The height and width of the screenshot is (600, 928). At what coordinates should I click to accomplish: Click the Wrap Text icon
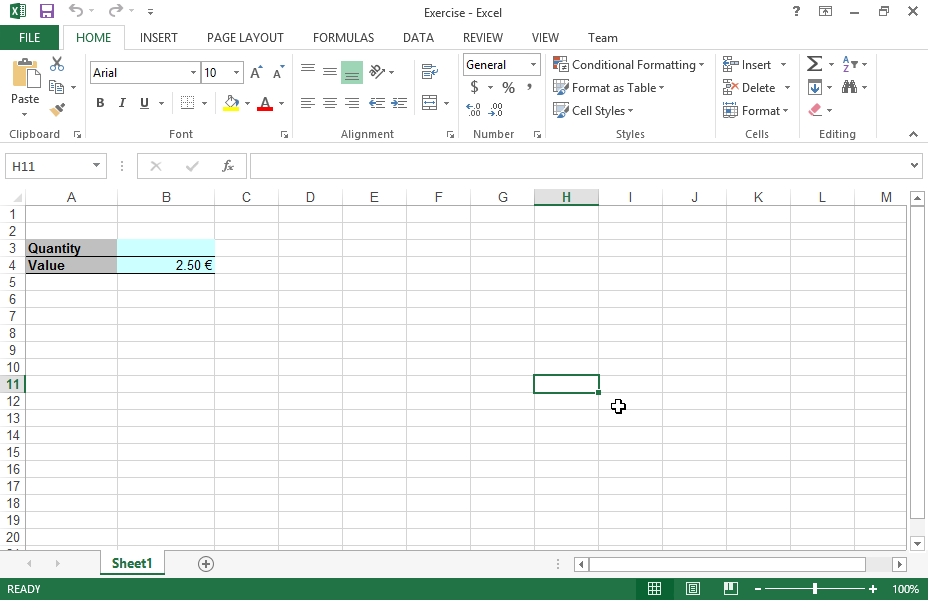click(x=430, y=72)
